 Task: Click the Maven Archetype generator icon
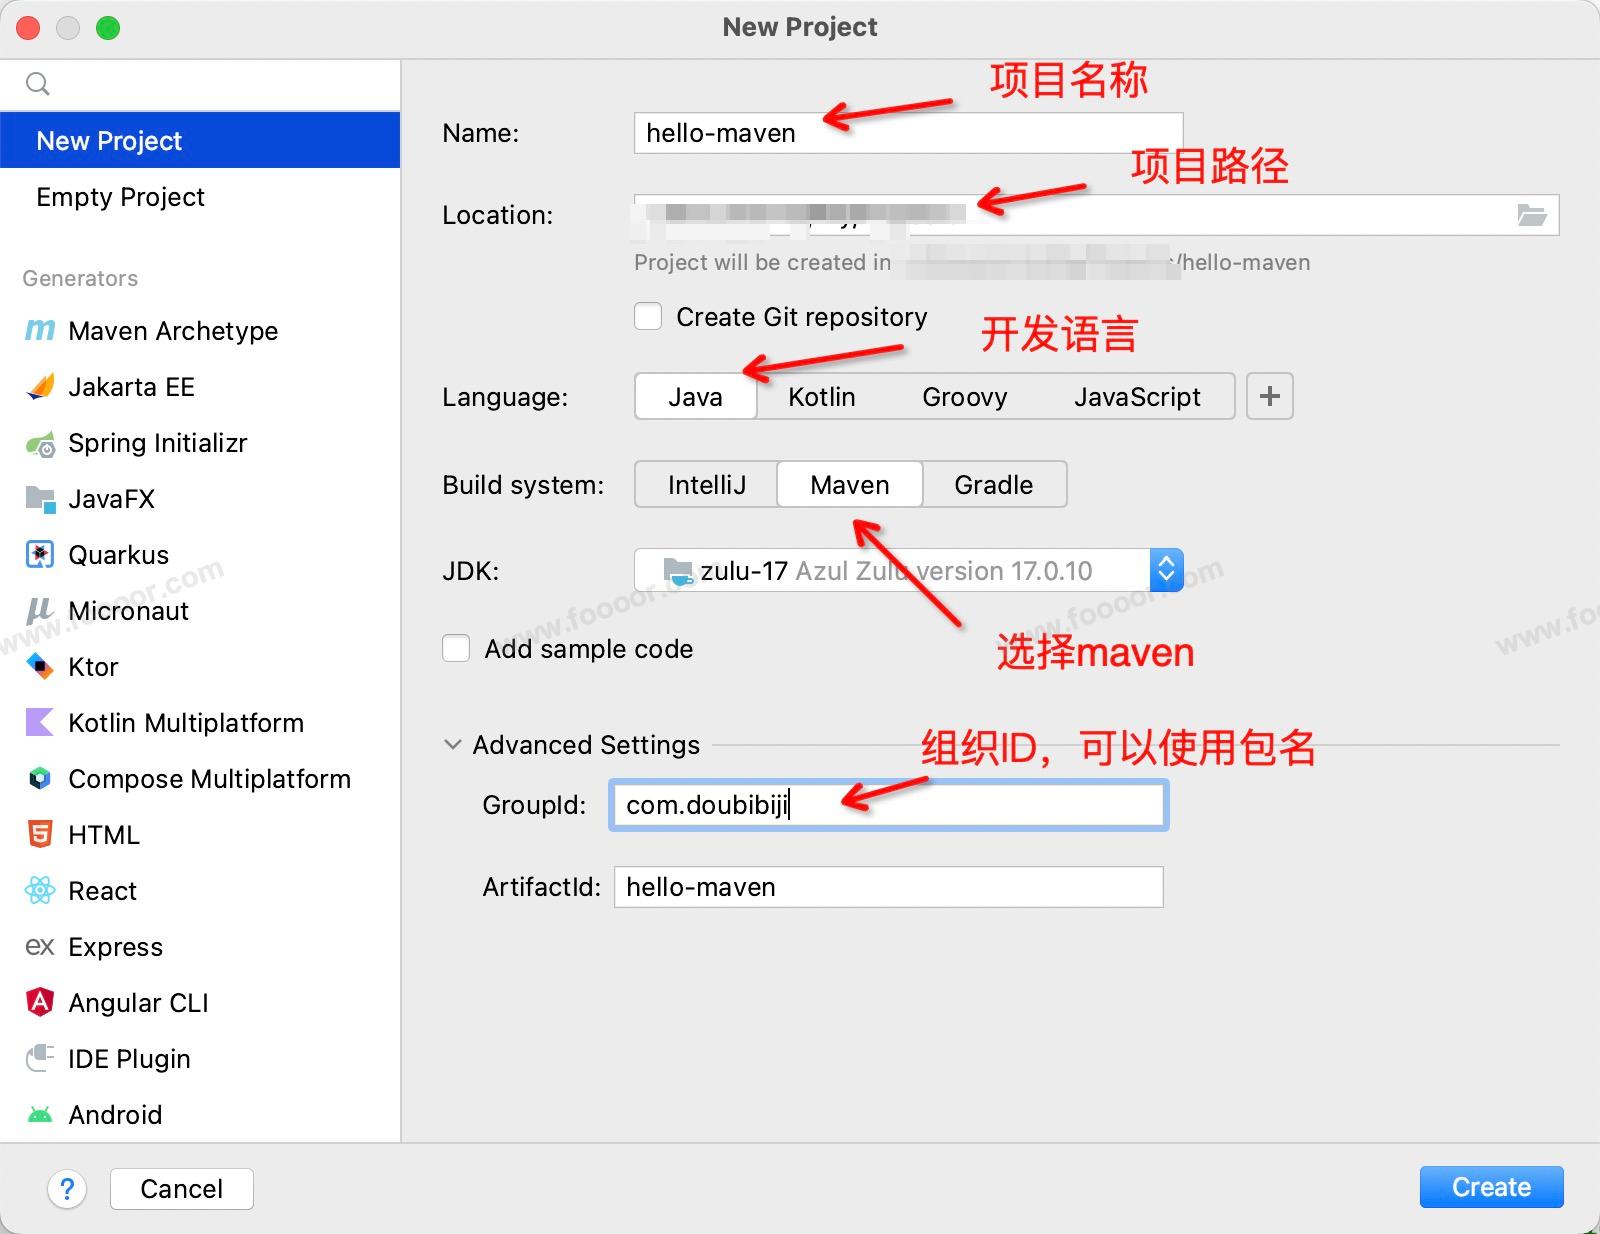pos(40,331)
